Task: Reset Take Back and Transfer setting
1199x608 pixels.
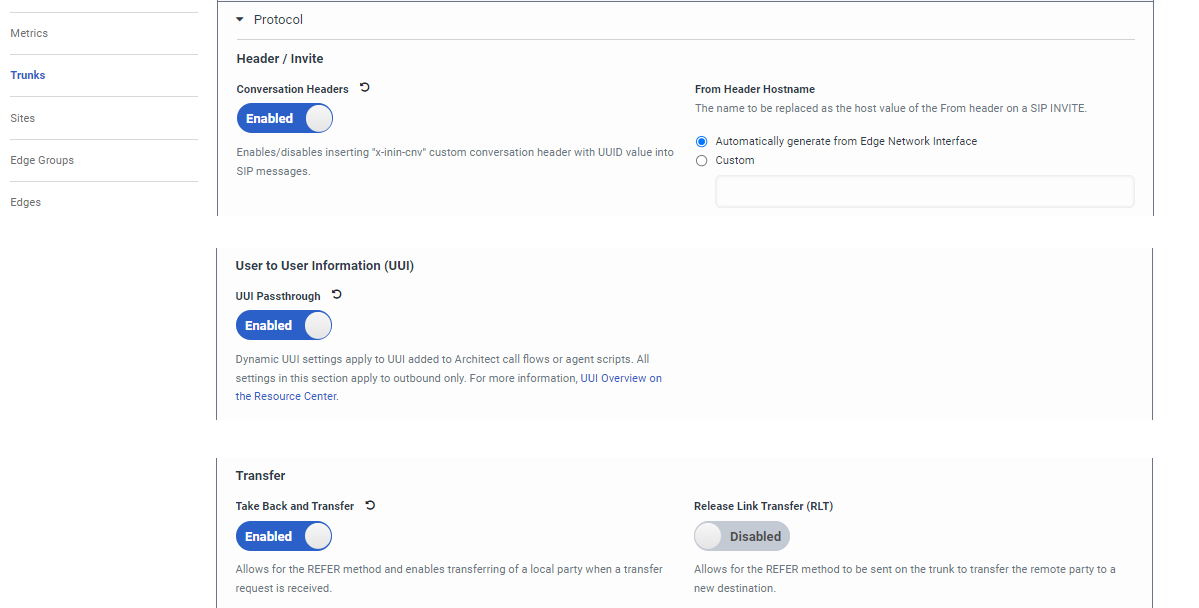Action: (370, 505)
